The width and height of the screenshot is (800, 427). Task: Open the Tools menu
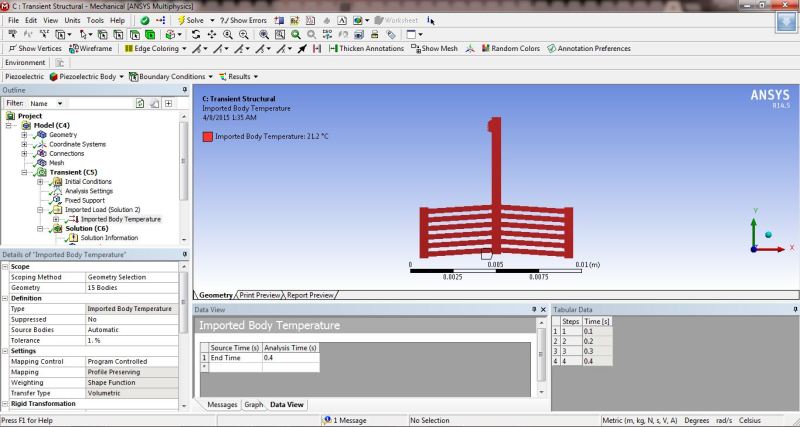click(95, 20)
